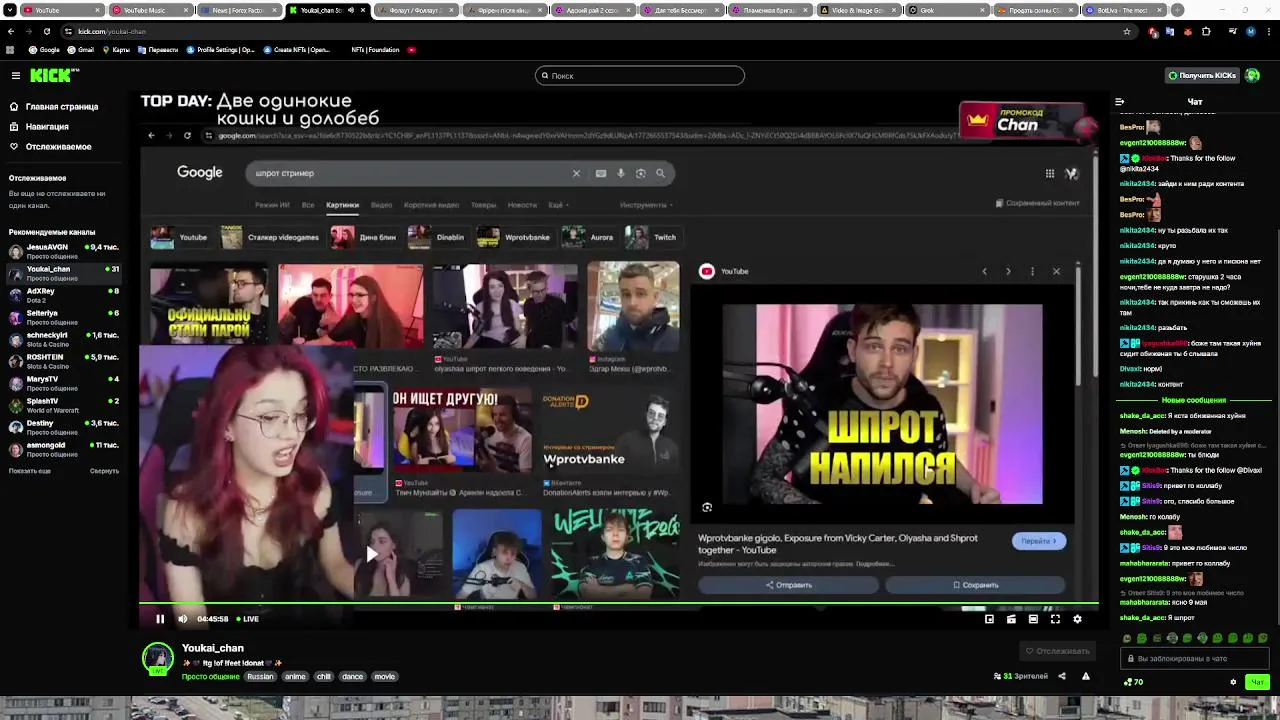Open the Главная страница home link
Viewport: 1280px width, 720px height.
53,107
